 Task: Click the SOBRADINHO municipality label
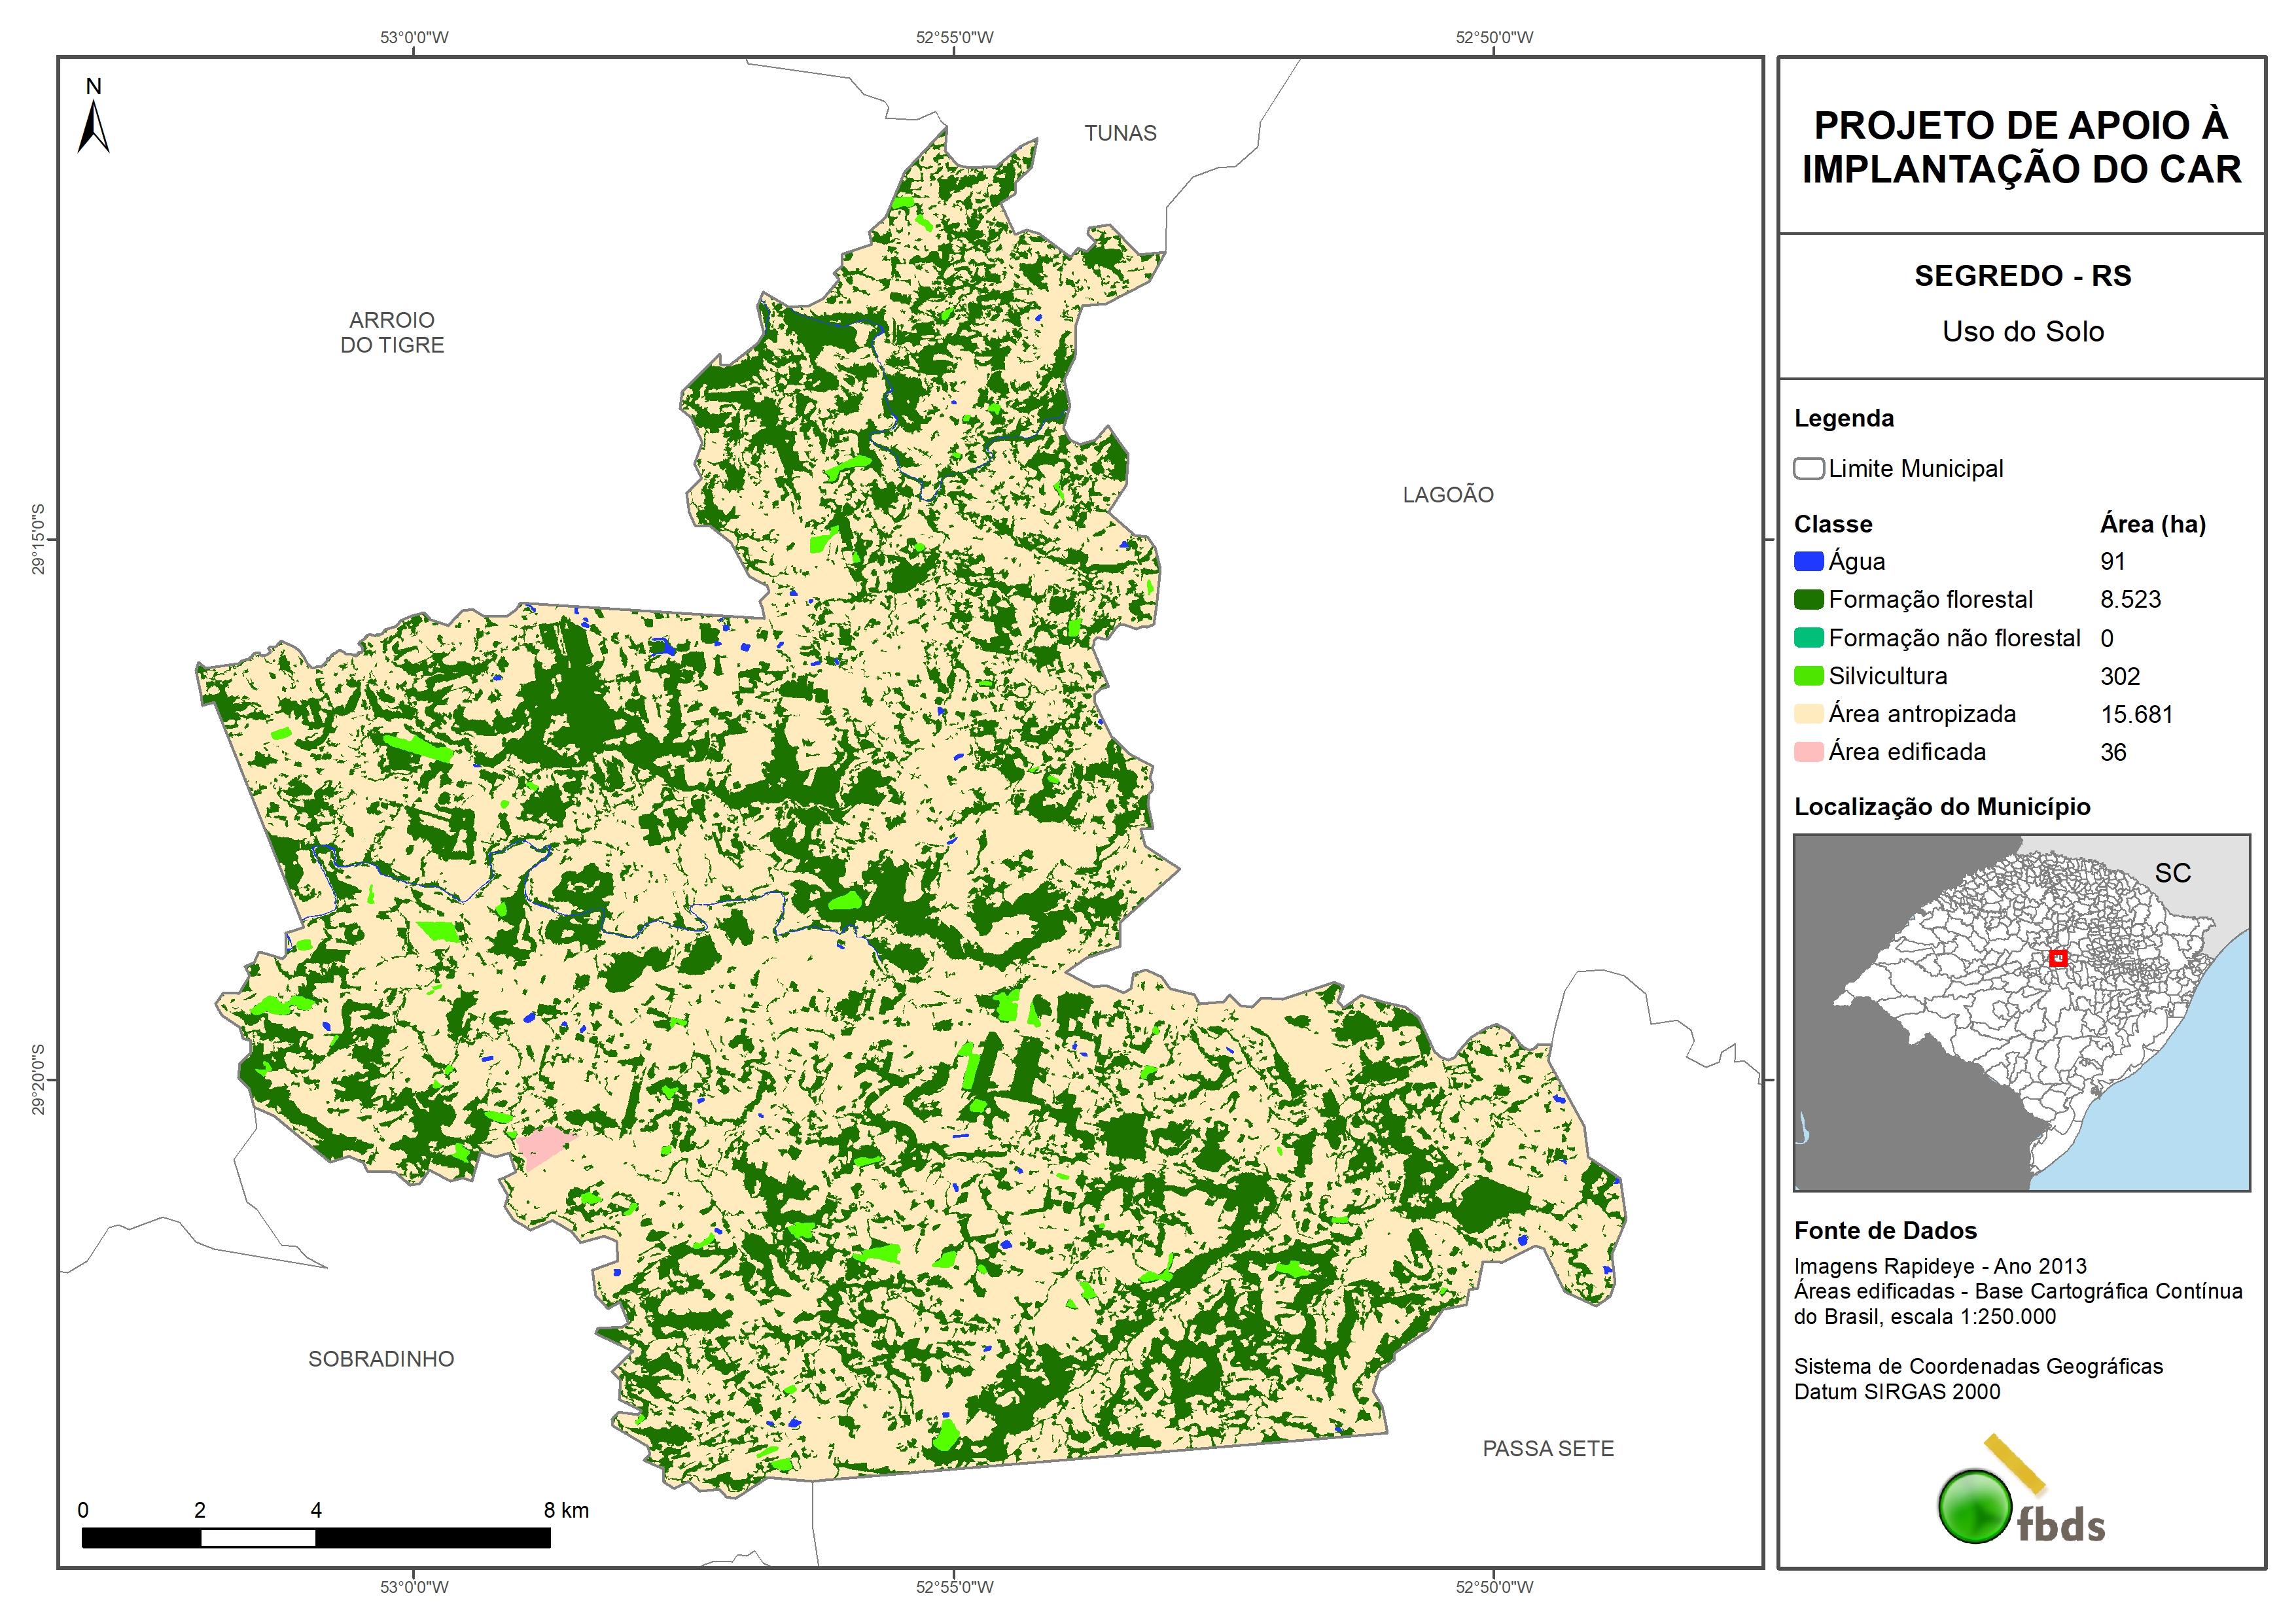[381, 1359]
